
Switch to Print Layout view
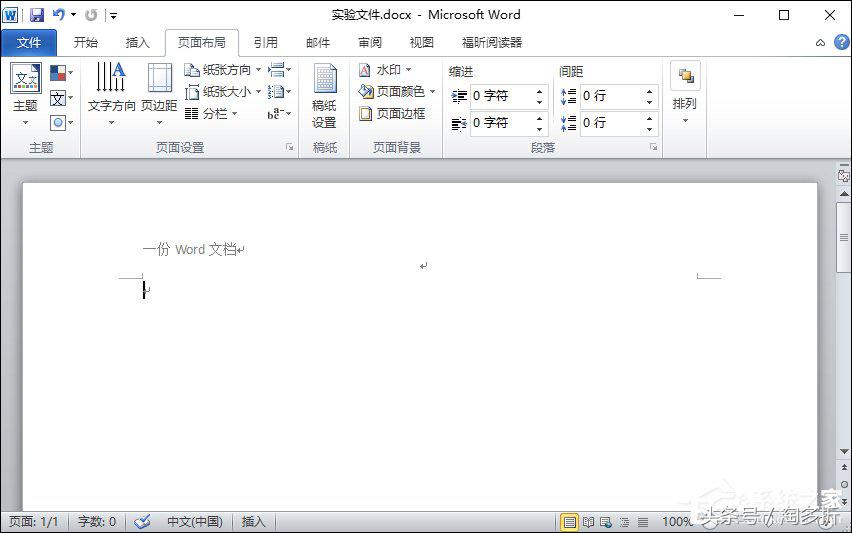569,522
